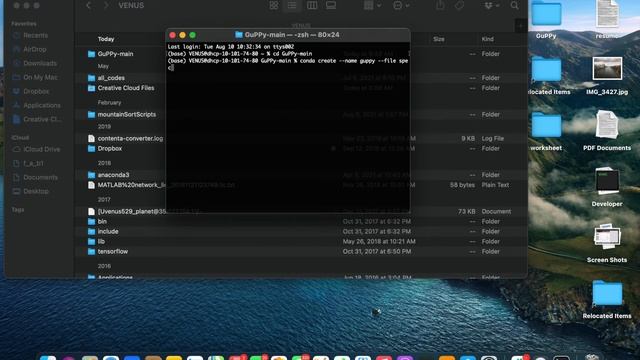Click the Favorites section header in sidebar

tap(23, 24)
